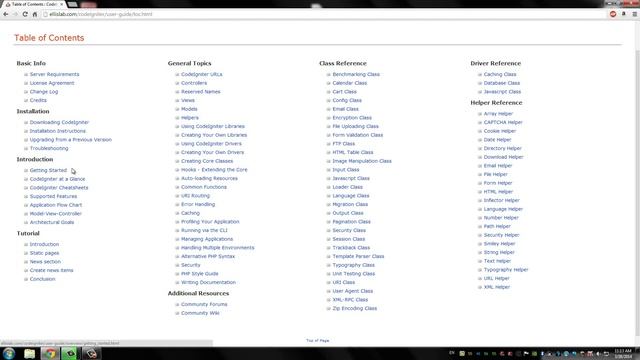Open Session Class link
This screenshot has width=640, height=360.
point(349,239)
